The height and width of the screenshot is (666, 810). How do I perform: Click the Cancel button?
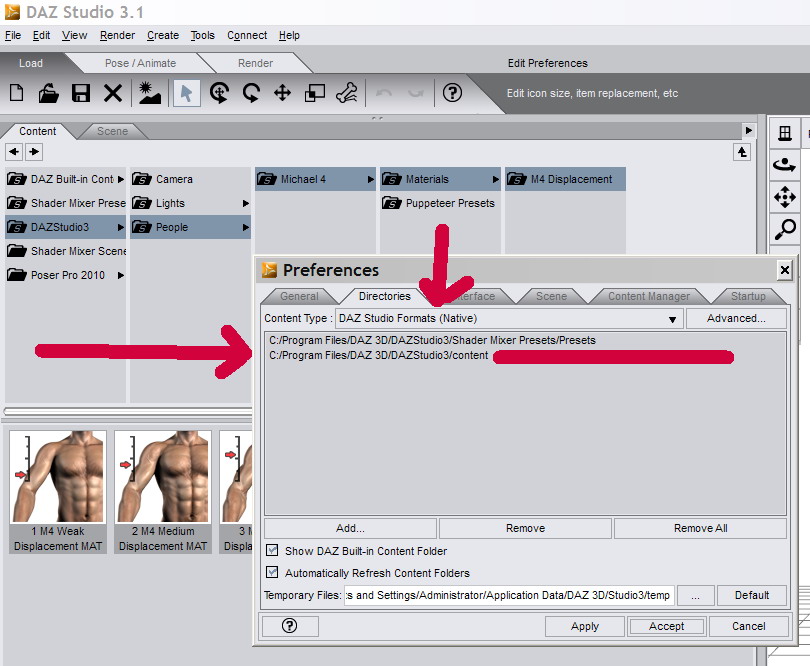[x=749, y=626]
